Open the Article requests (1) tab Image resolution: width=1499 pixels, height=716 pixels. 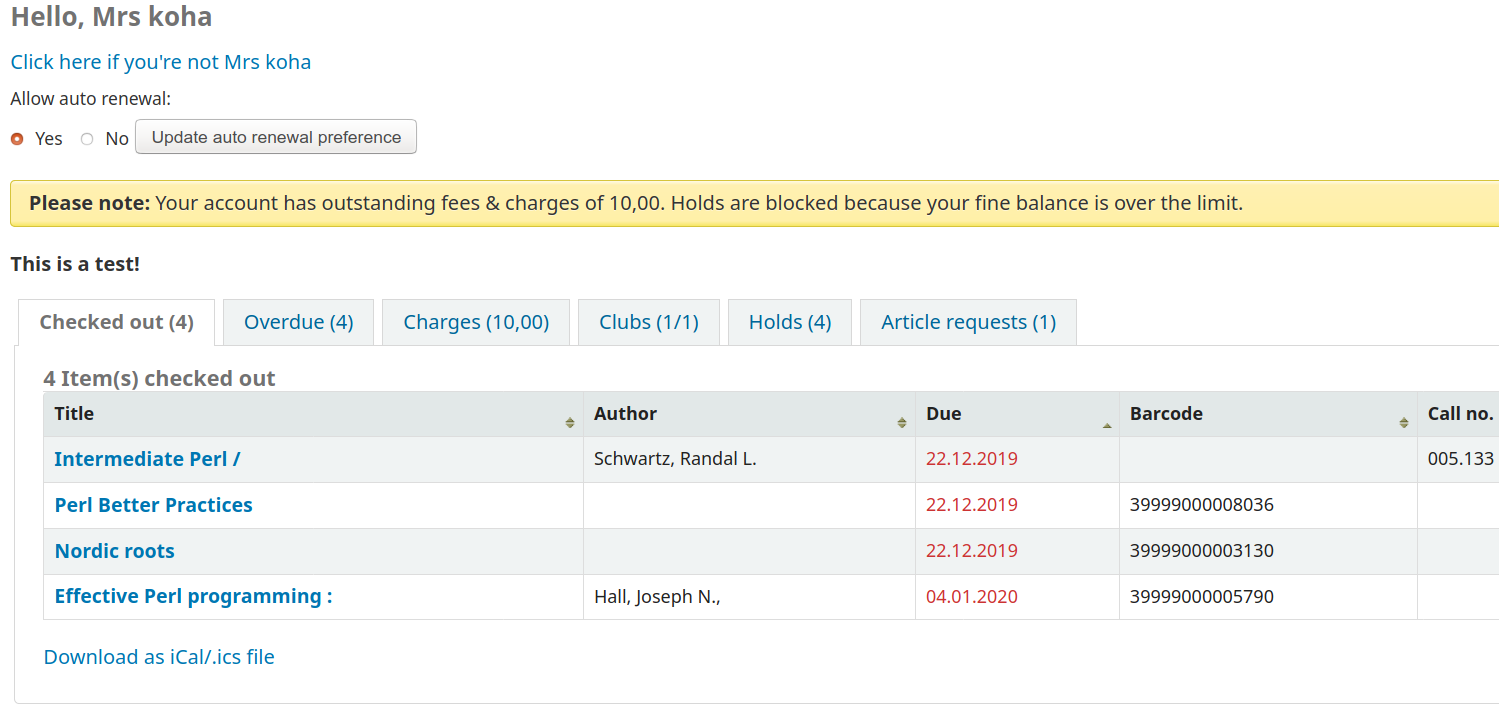[x=967, y=322]
